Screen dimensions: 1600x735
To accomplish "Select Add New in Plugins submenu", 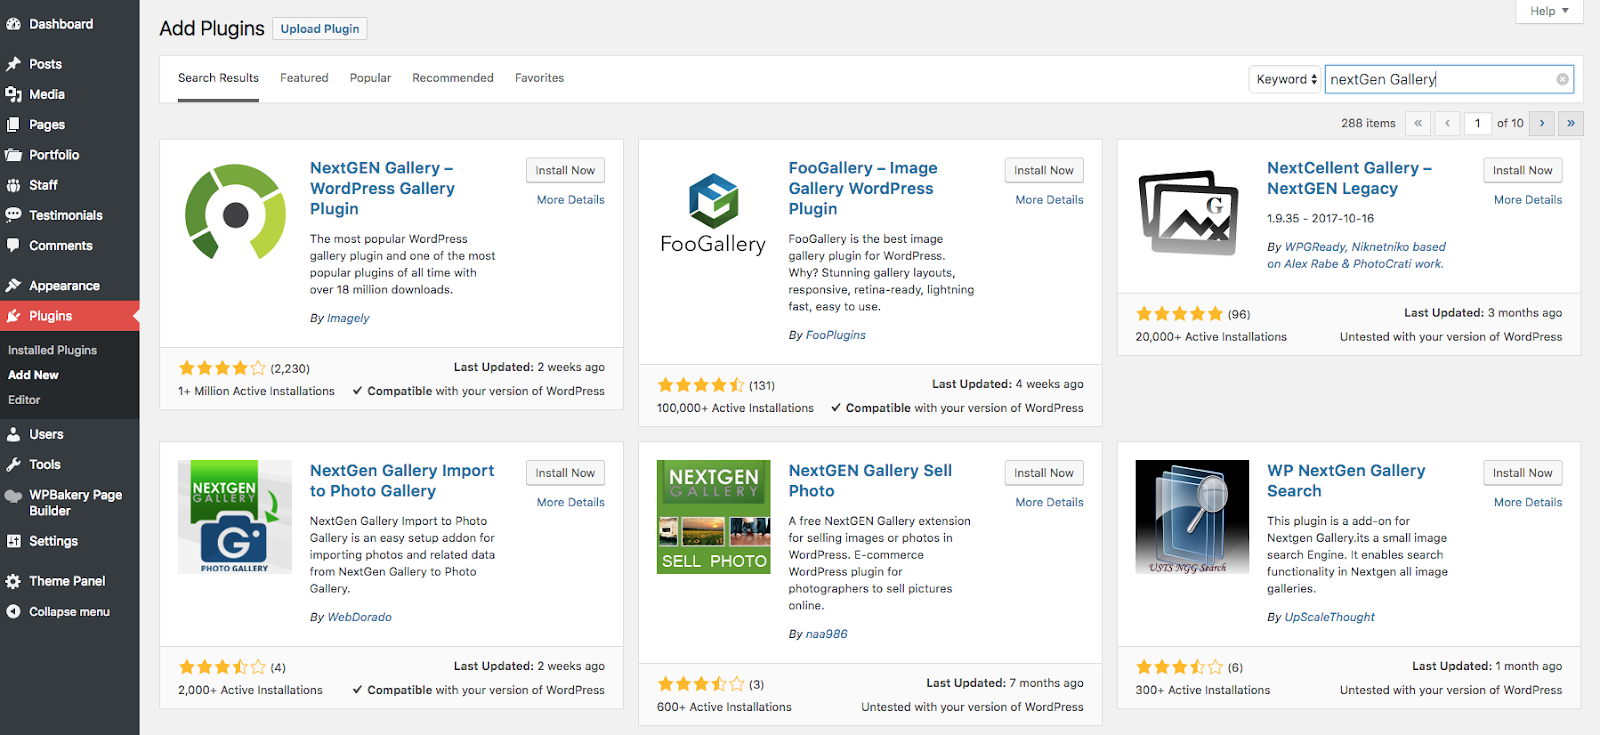I will pyautogui.click(x=33, y=375).
